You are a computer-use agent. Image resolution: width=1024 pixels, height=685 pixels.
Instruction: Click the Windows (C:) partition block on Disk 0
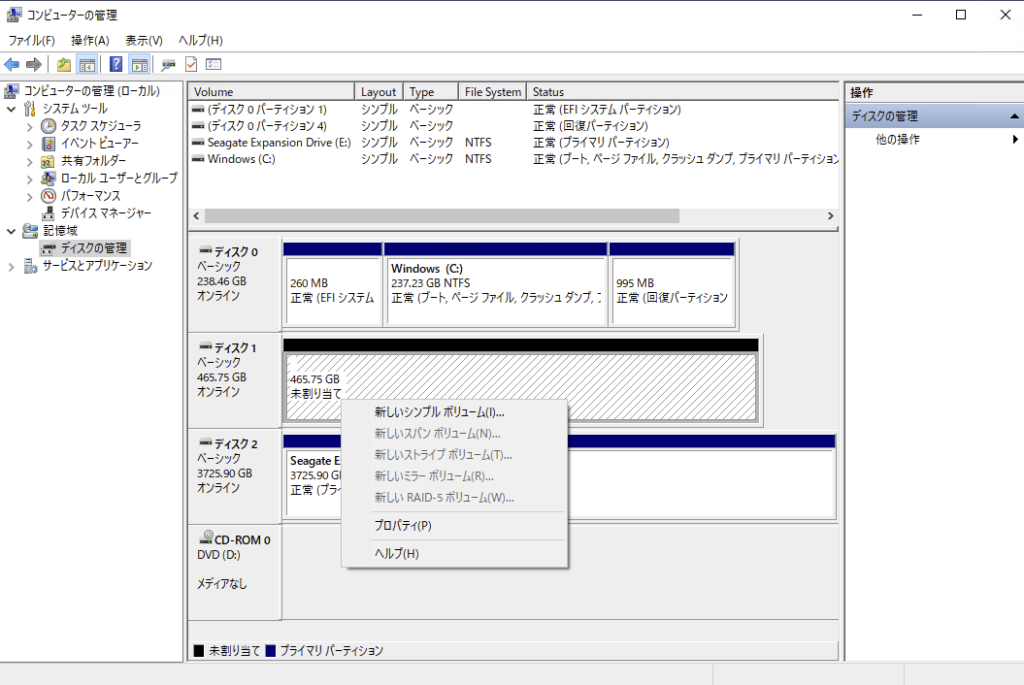pyautogui.click(x=495, y=284)
